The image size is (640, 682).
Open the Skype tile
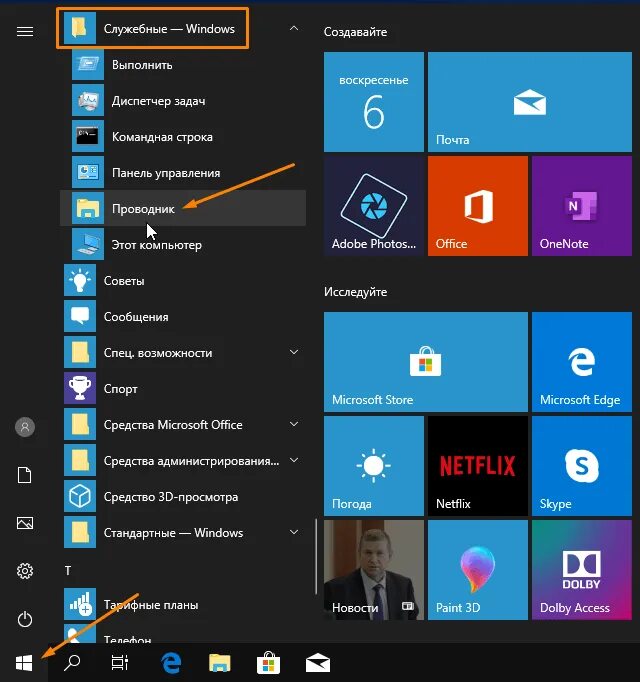(x=582, y=465)
